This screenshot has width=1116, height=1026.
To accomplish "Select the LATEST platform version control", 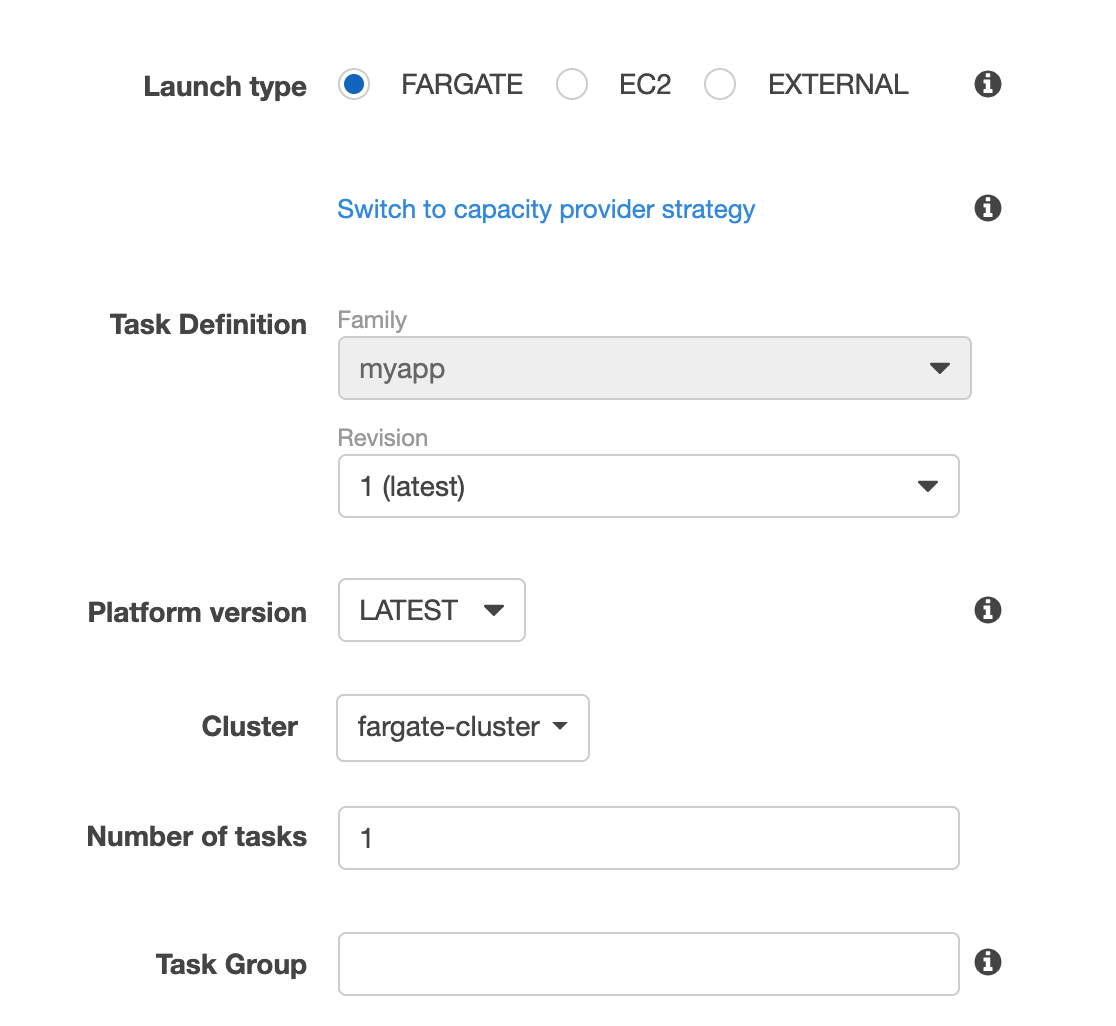I will tap(431, 610).
